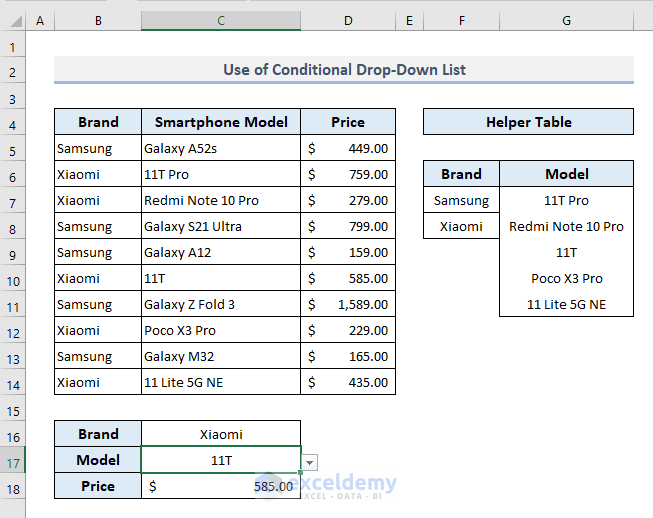Click price cell 585.00 in row 10
Viewport: 653px width, 518px height.
(x=348, y=278)
